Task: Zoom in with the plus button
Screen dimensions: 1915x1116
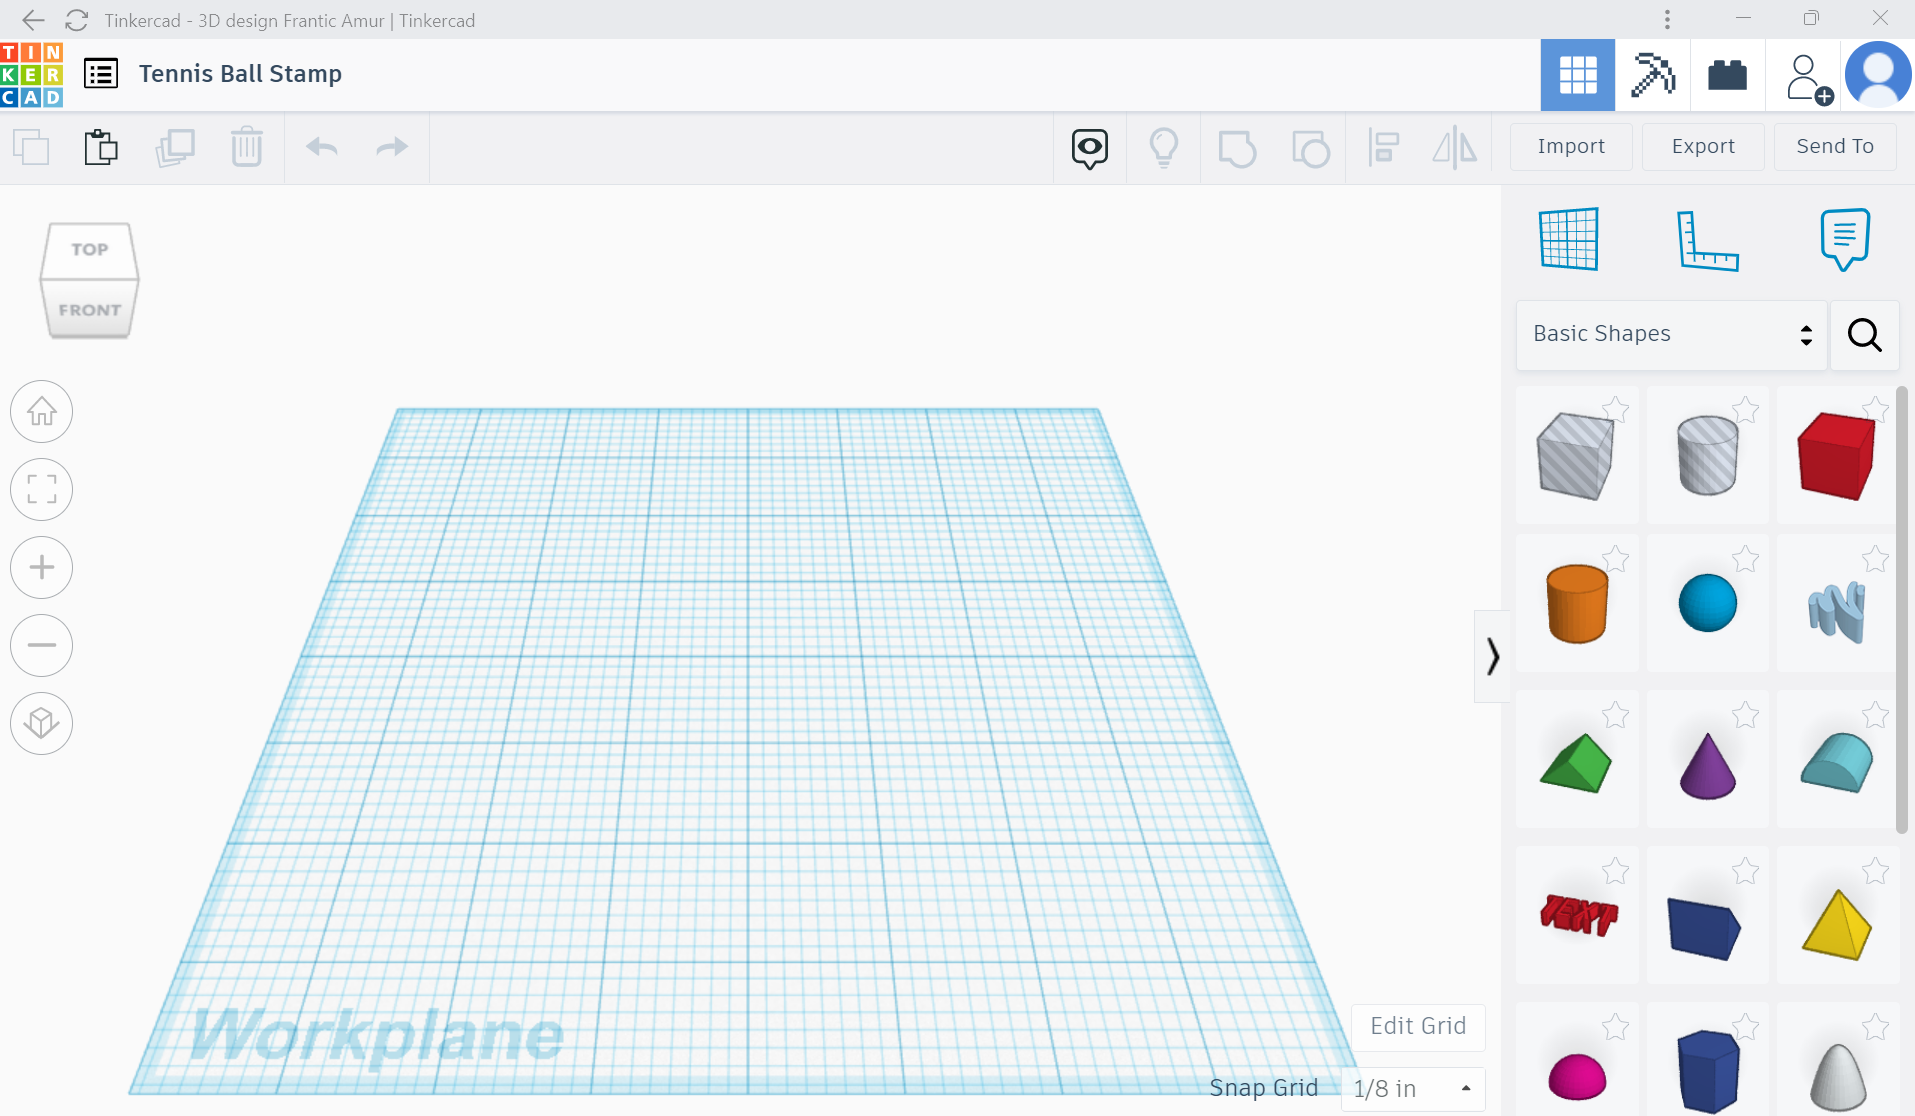Action: point(41,567)
